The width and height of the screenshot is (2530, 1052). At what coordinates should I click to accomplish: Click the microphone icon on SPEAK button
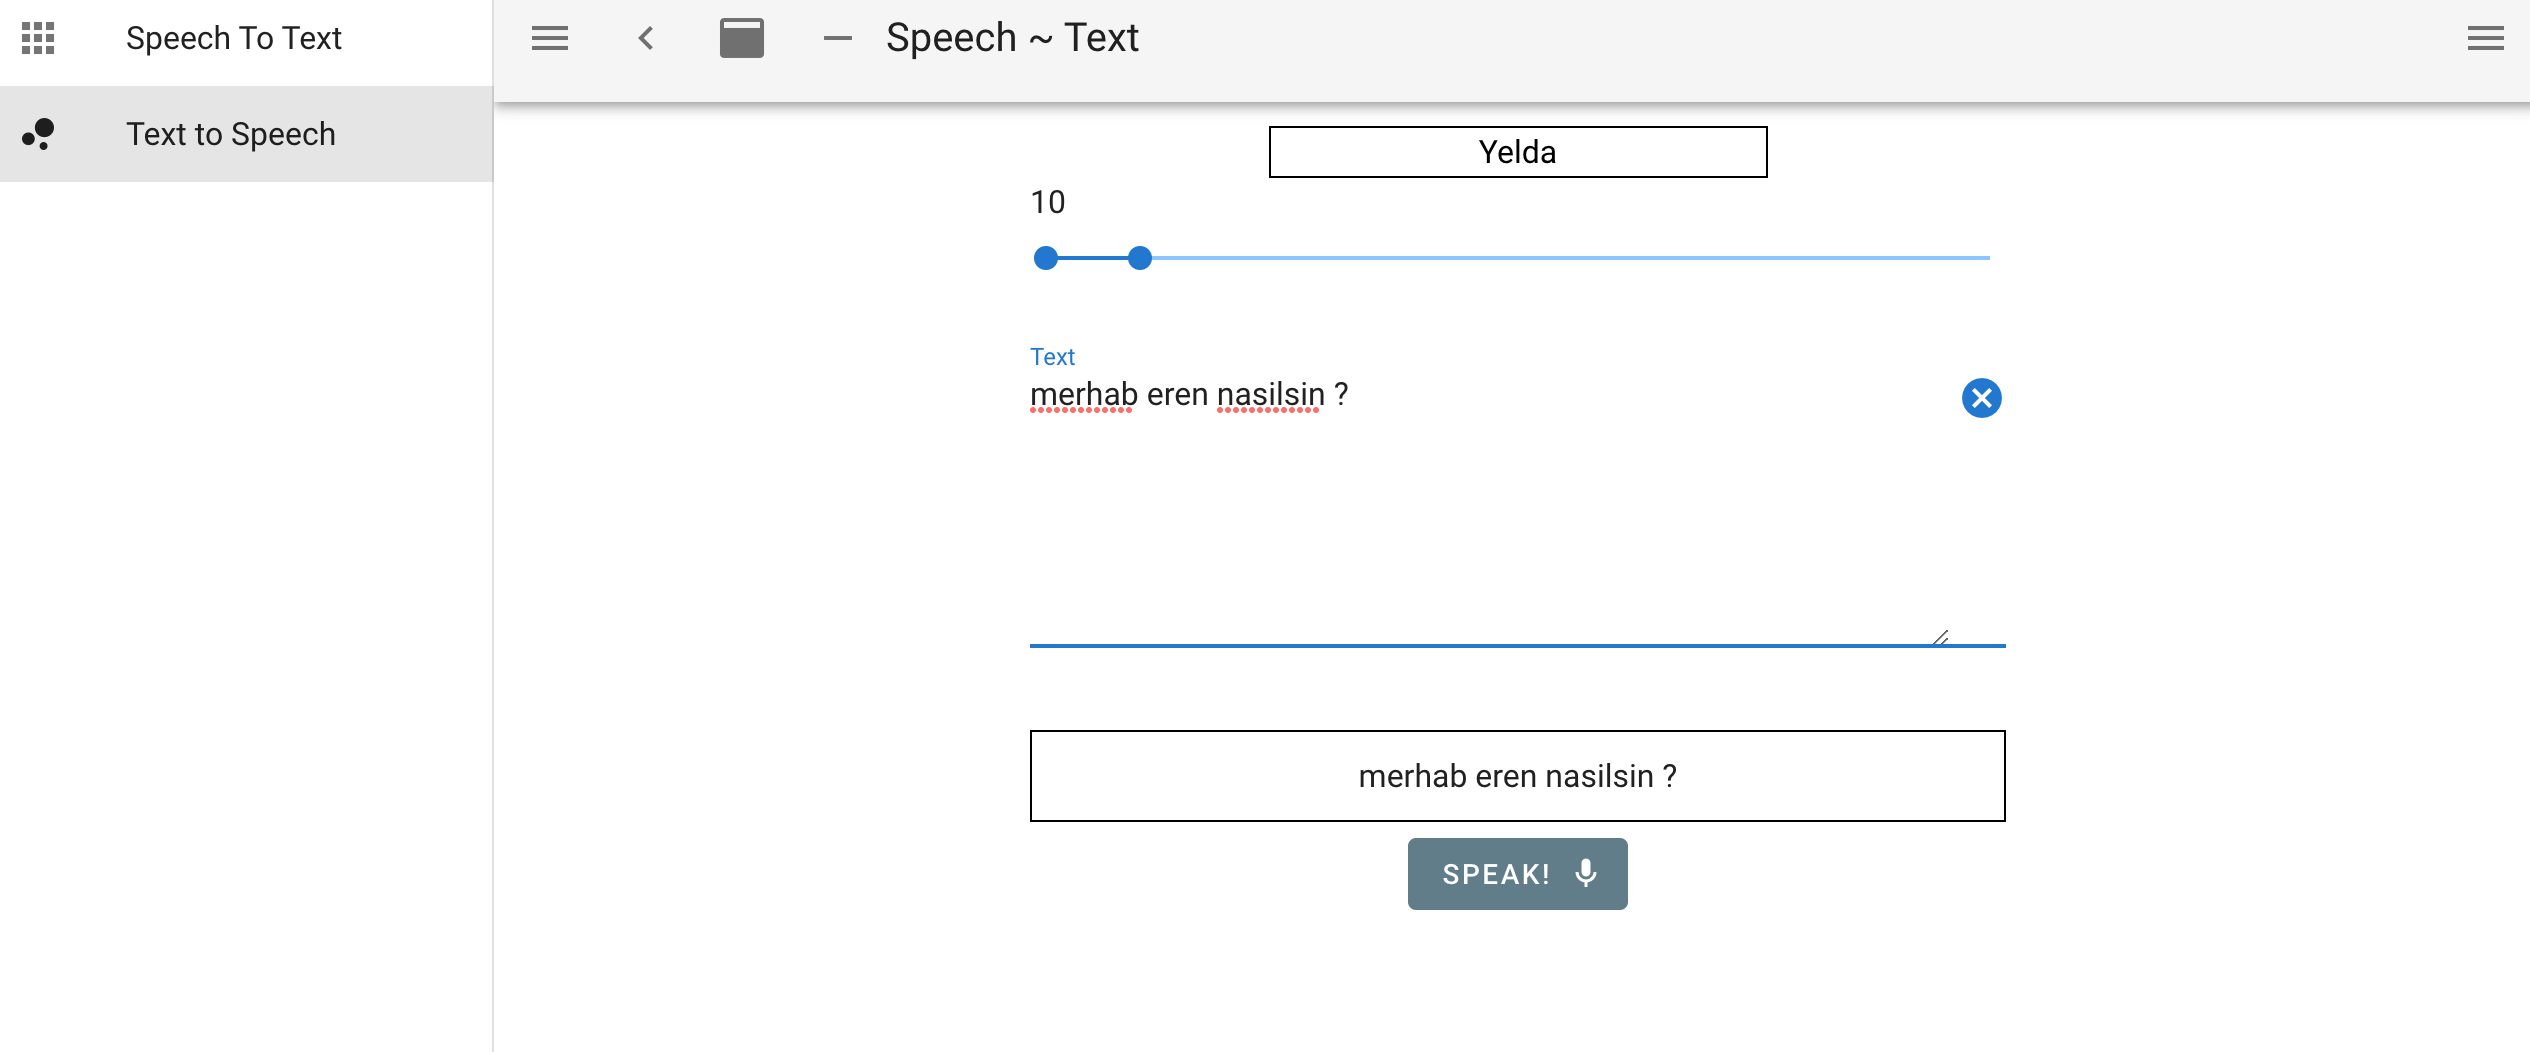[1586, 873]
